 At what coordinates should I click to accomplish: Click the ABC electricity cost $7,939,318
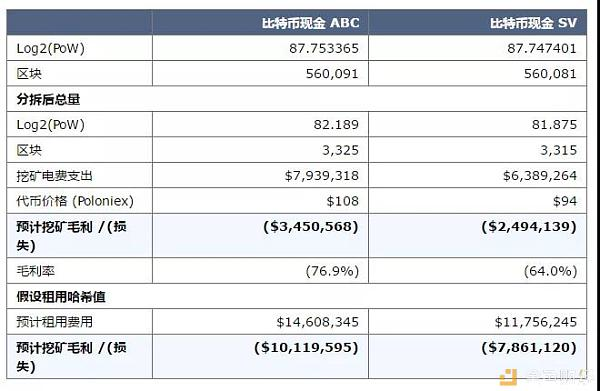tap(321, 176)
